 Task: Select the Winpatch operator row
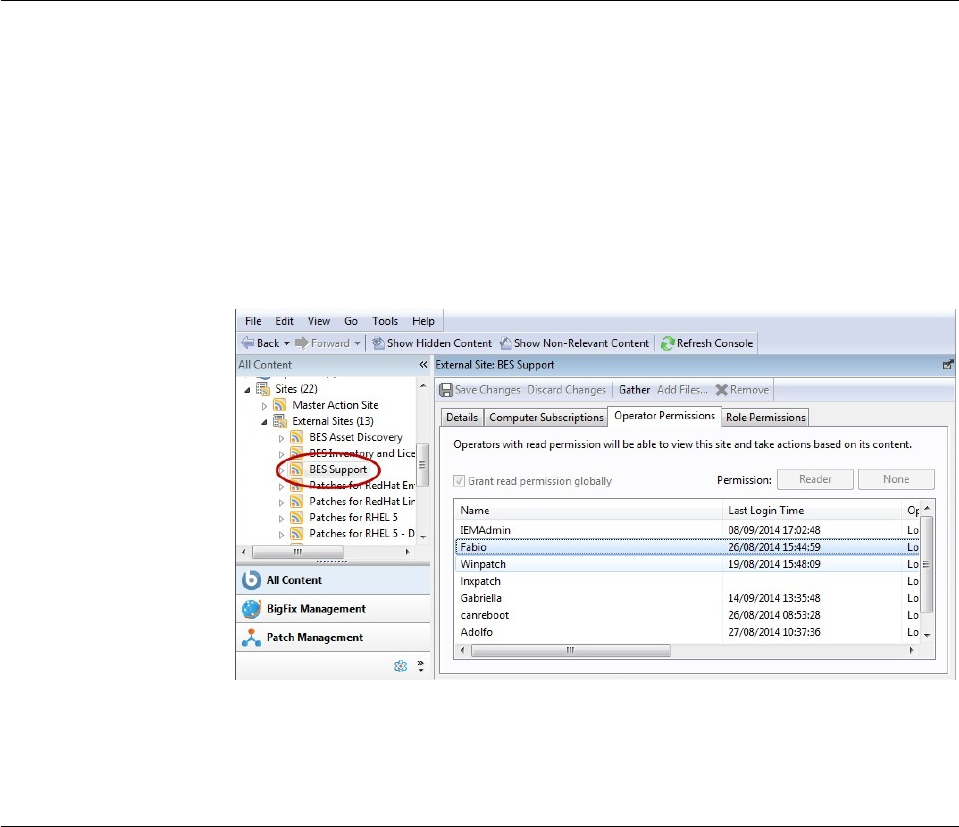(x=687, y=564)
